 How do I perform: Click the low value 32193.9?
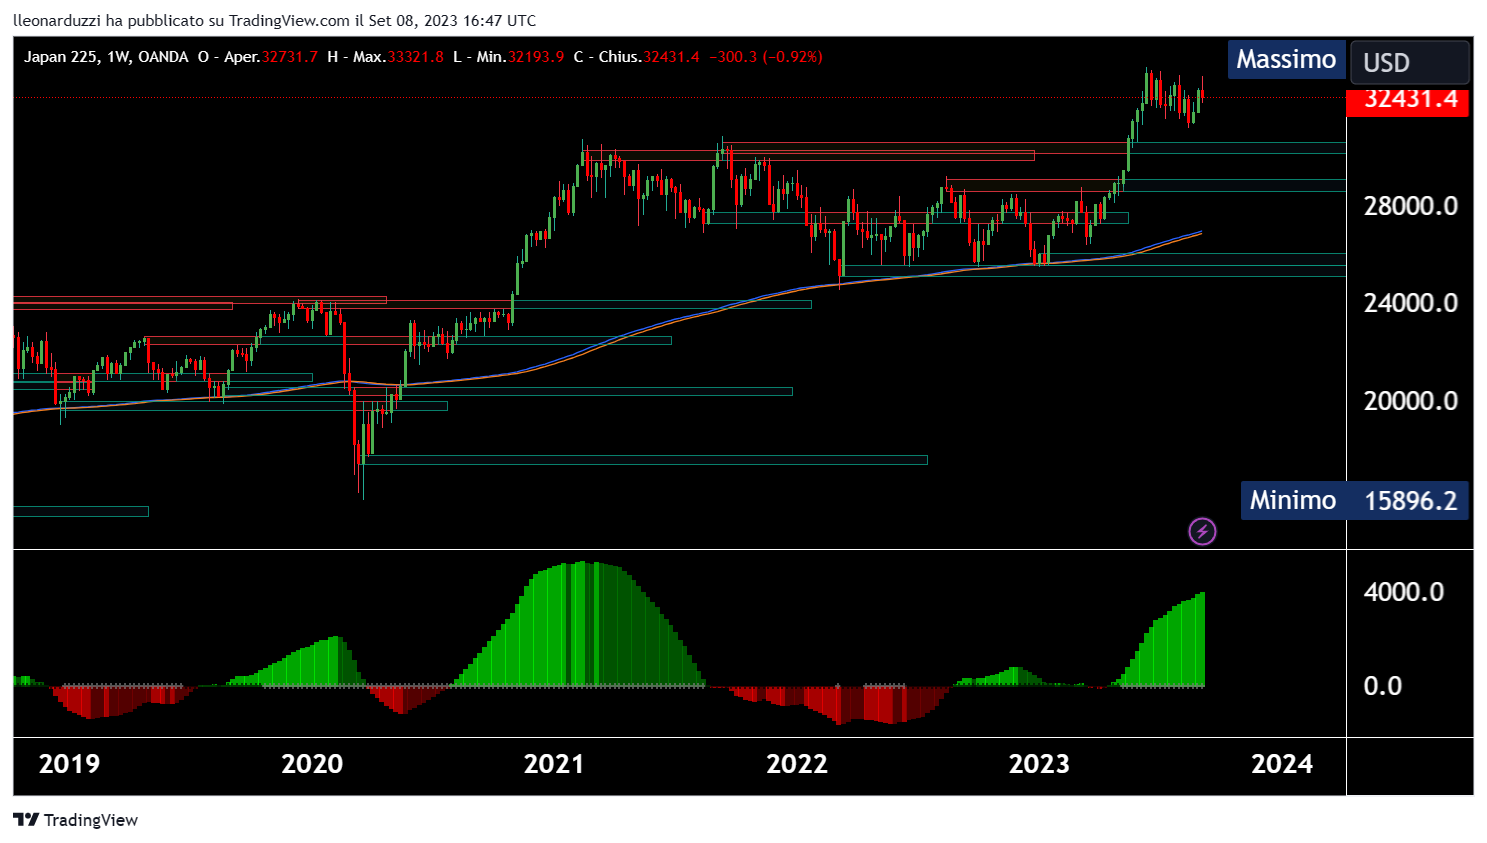pyautogui.click(x=536, y=57)
